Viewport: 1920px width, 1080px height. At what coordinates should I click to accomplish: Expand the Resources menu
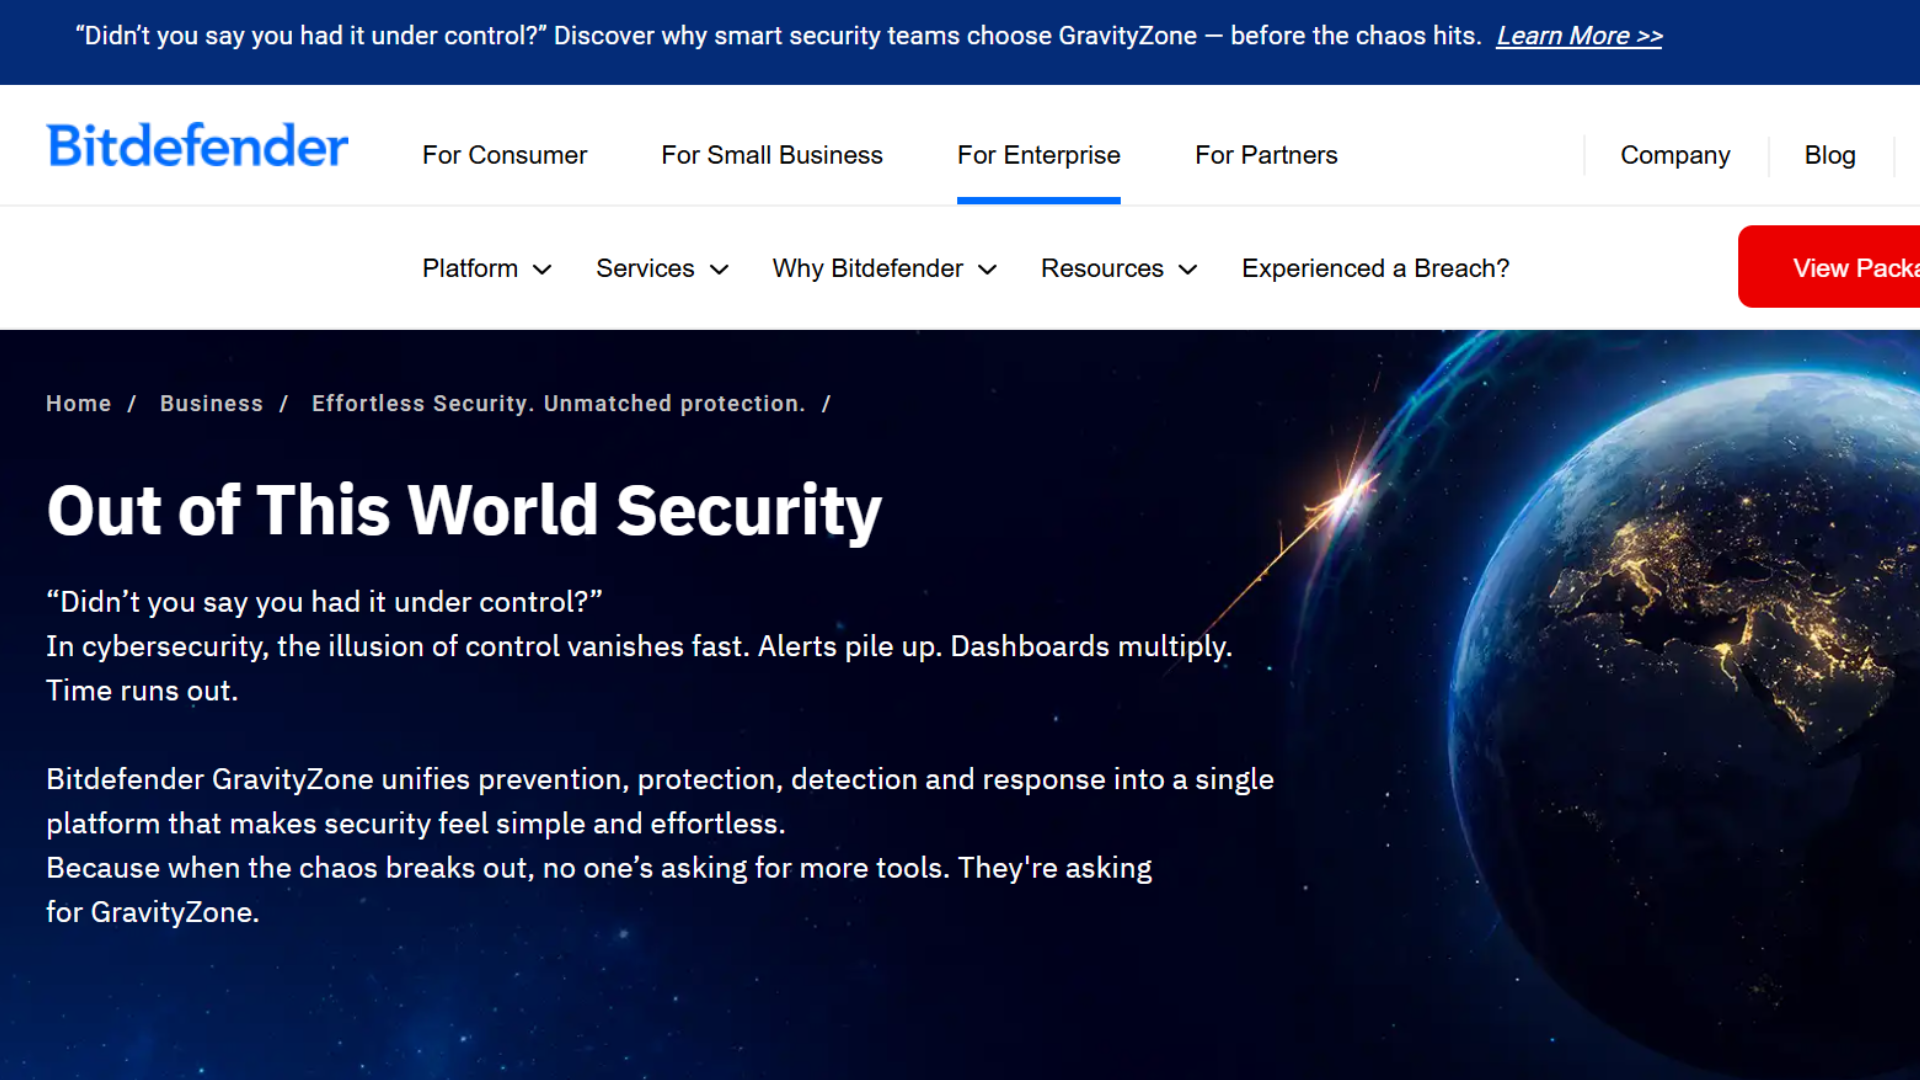tap(1119, 268)
